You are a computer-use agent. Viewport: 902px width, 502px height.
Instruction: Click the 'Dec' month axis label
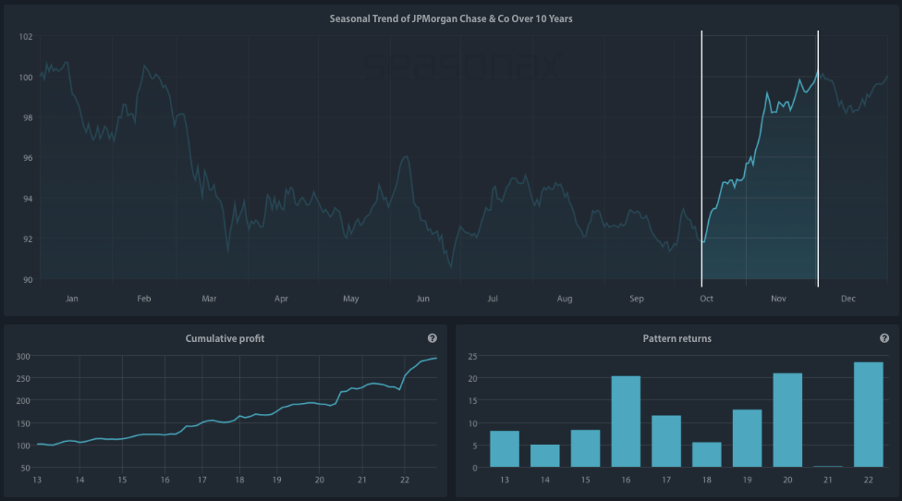click(x=848, y=298)
